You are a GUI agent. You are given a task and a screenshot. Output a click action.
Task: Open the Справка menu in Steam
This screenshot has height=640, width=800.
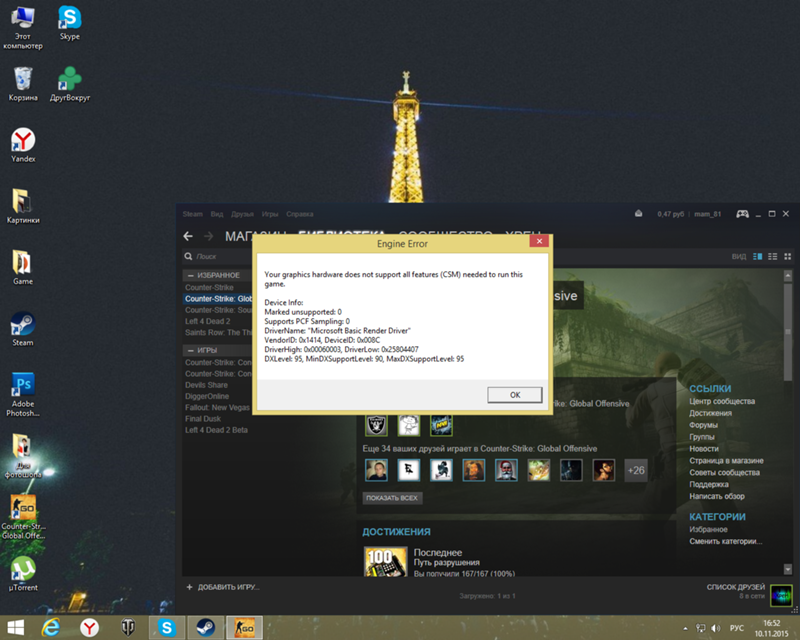[299, 214]
